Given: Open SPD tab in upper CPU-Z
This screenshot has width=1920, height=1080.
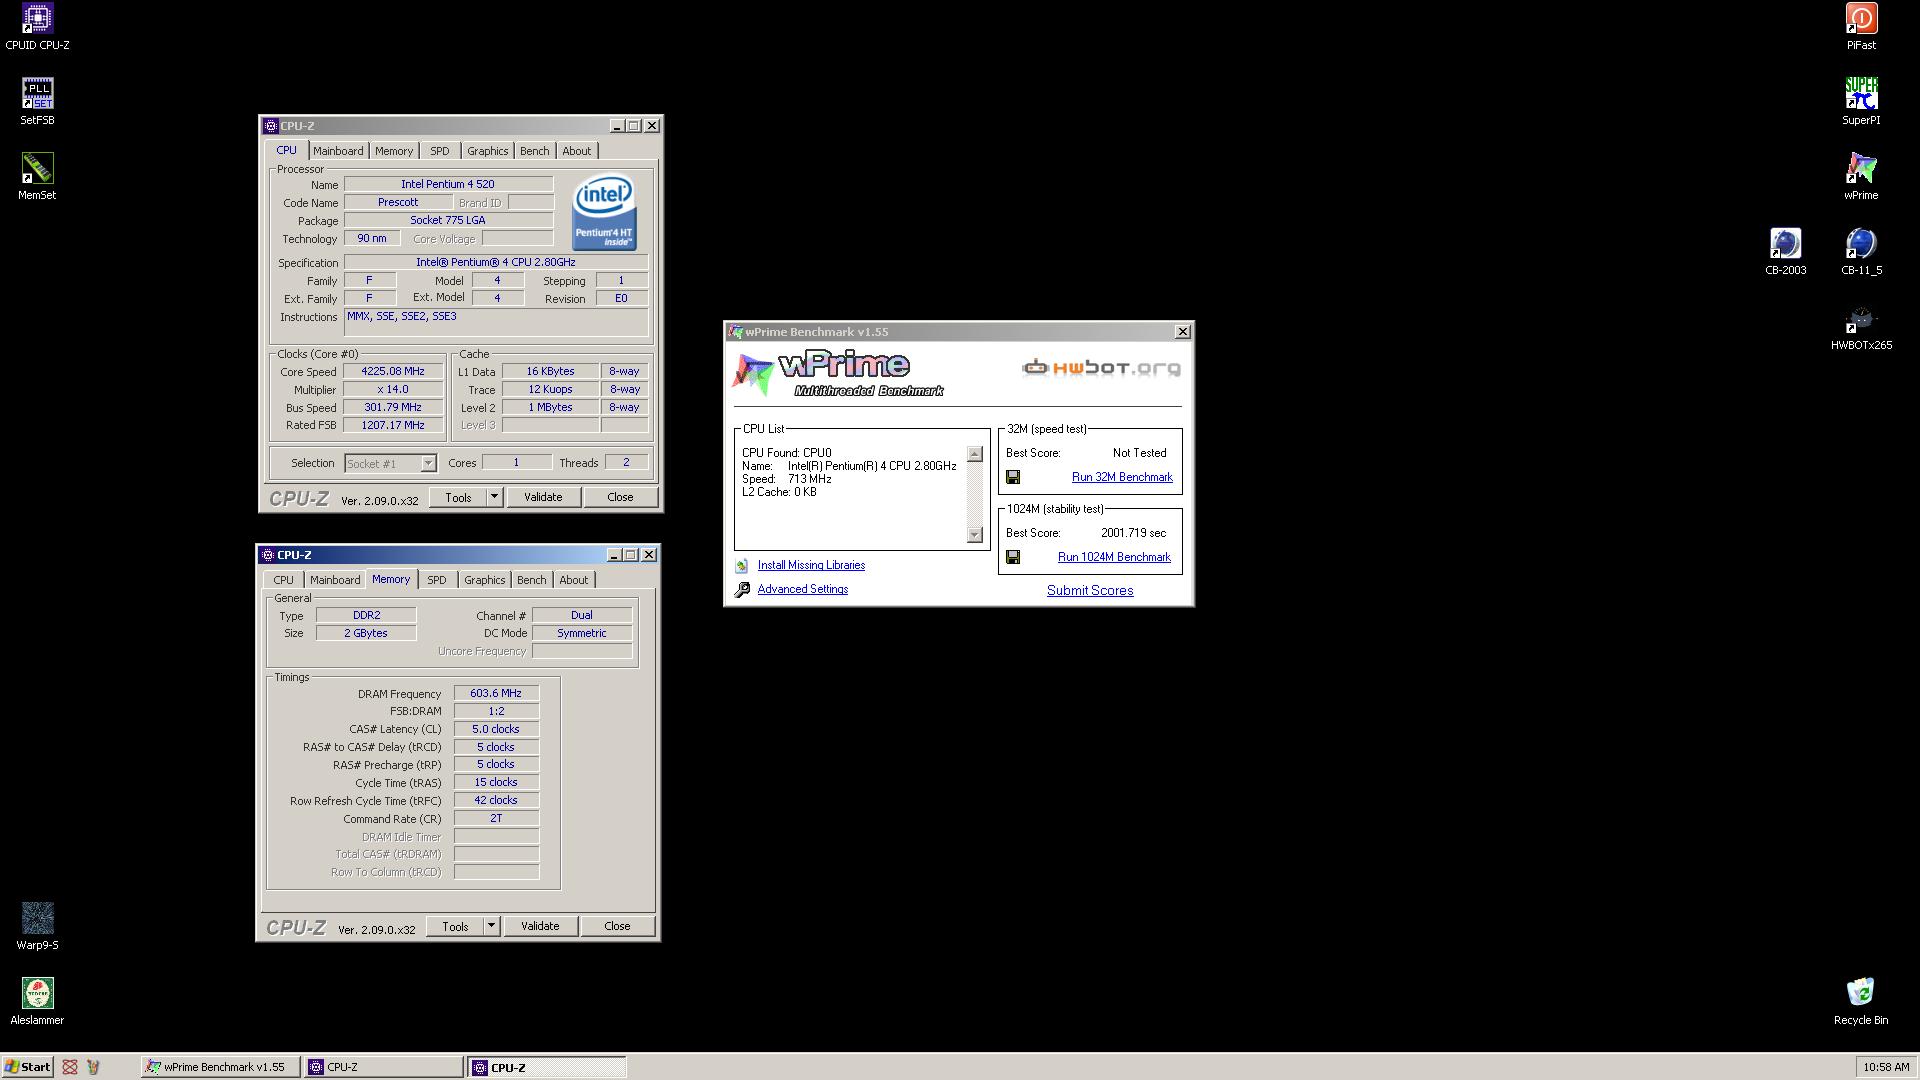Looking at the screenshot, I should pos(439,151).
